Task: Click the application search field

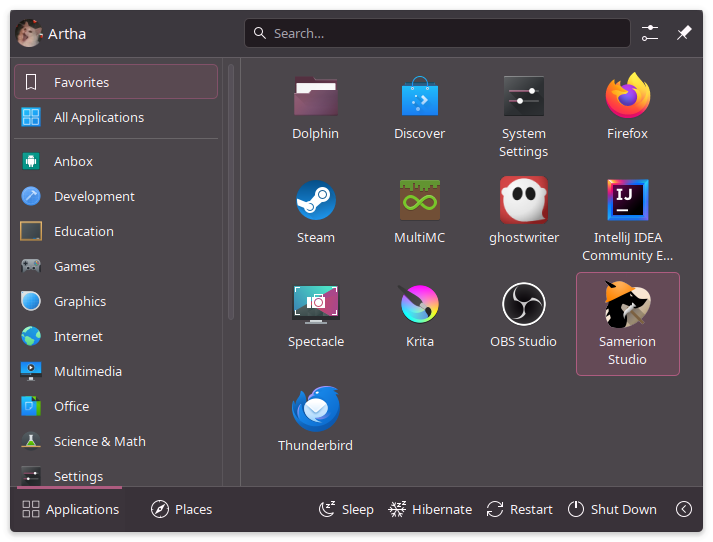Action: click(x=437, y=33)
